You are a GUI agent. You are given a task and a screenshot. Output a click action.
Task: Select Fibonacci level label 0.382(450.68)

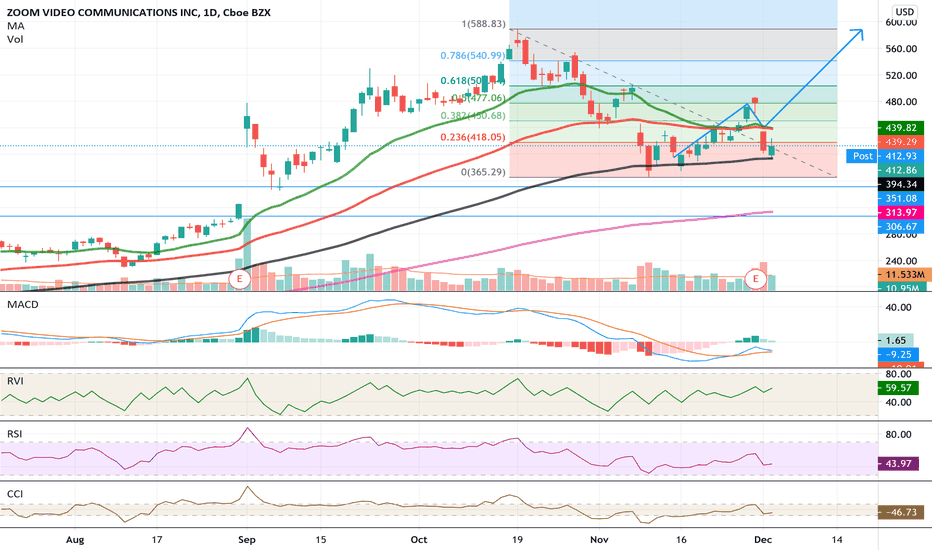(473, 115)
